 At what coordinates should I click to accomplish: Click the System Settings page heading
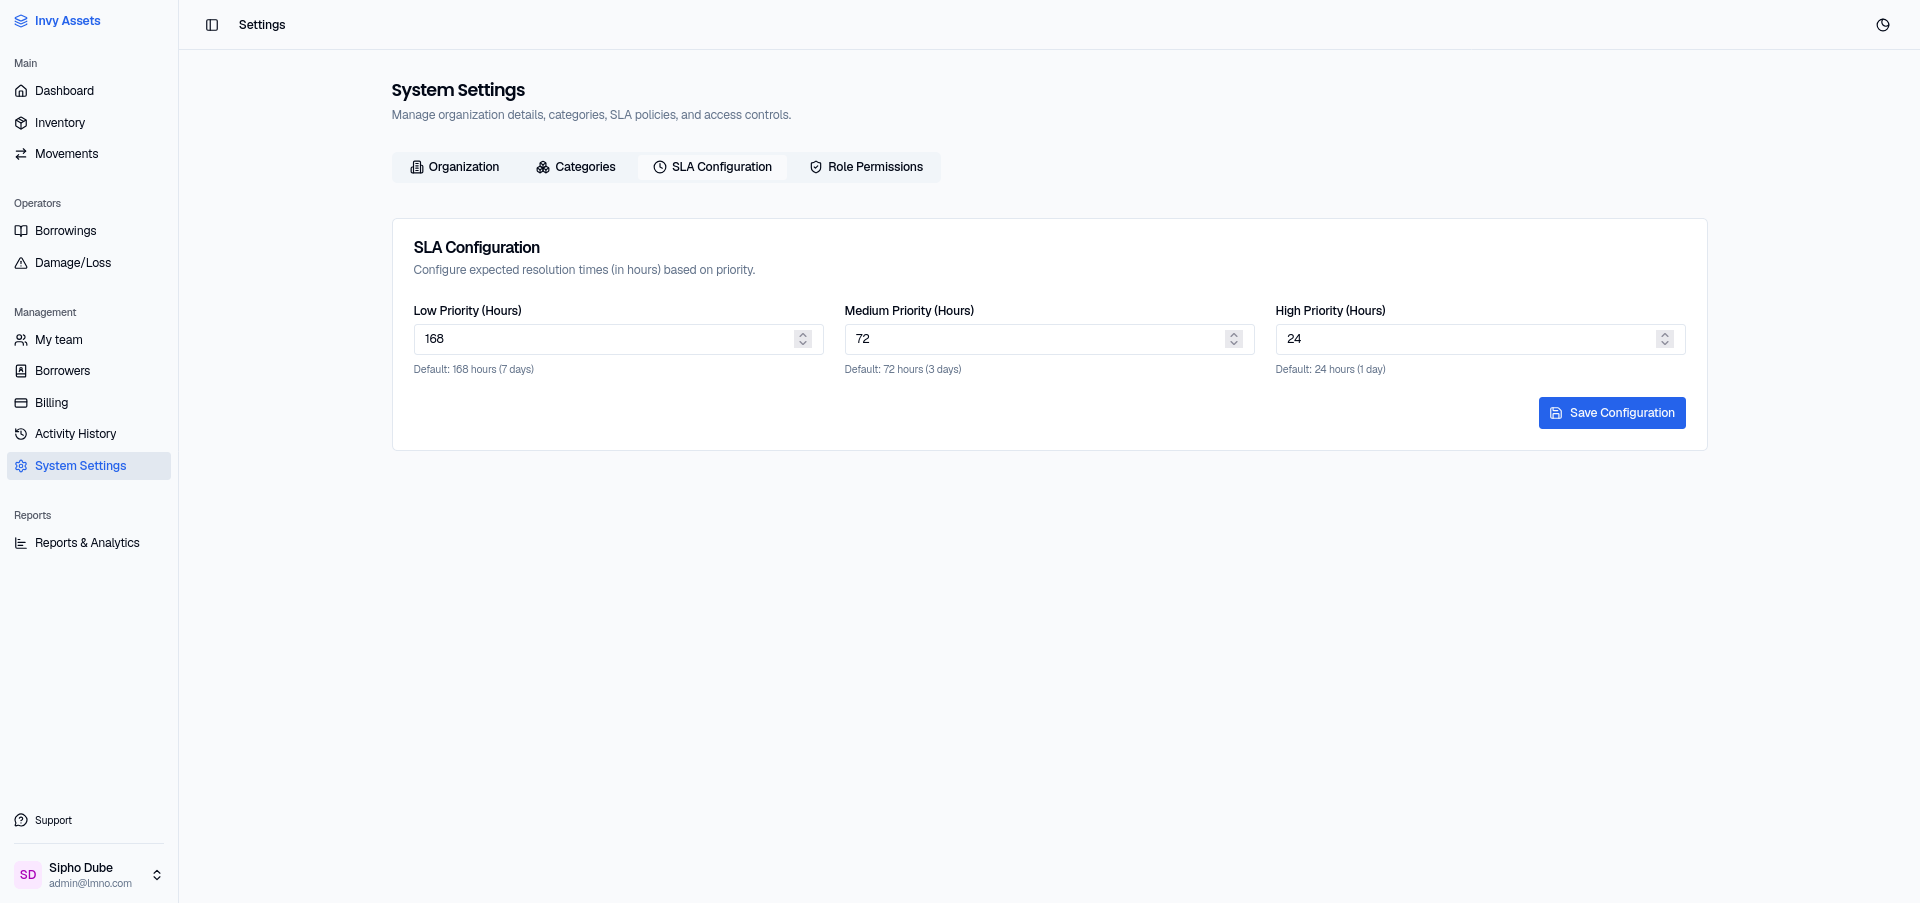(458, 90)
